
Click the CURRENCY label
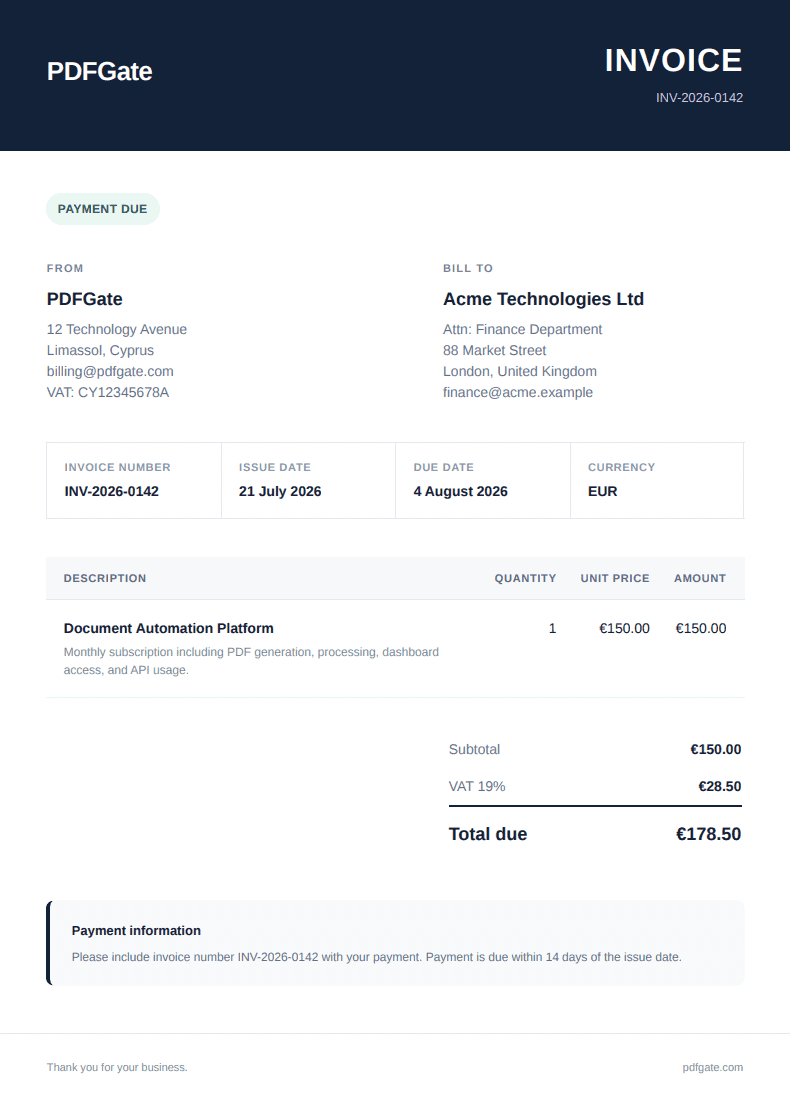pyautogui.click(x=622, y=467)
